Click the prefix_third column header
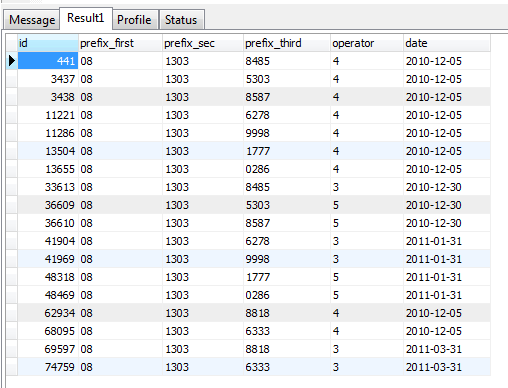The width and height of the screenshot is (508, 388). click(287, 43)
